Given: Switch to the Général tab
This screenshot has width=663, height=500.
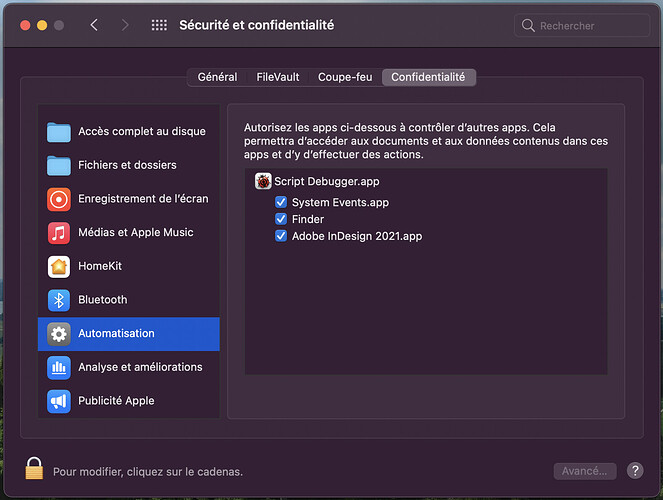Looking at the screenshot, I should tap(217, 77).
